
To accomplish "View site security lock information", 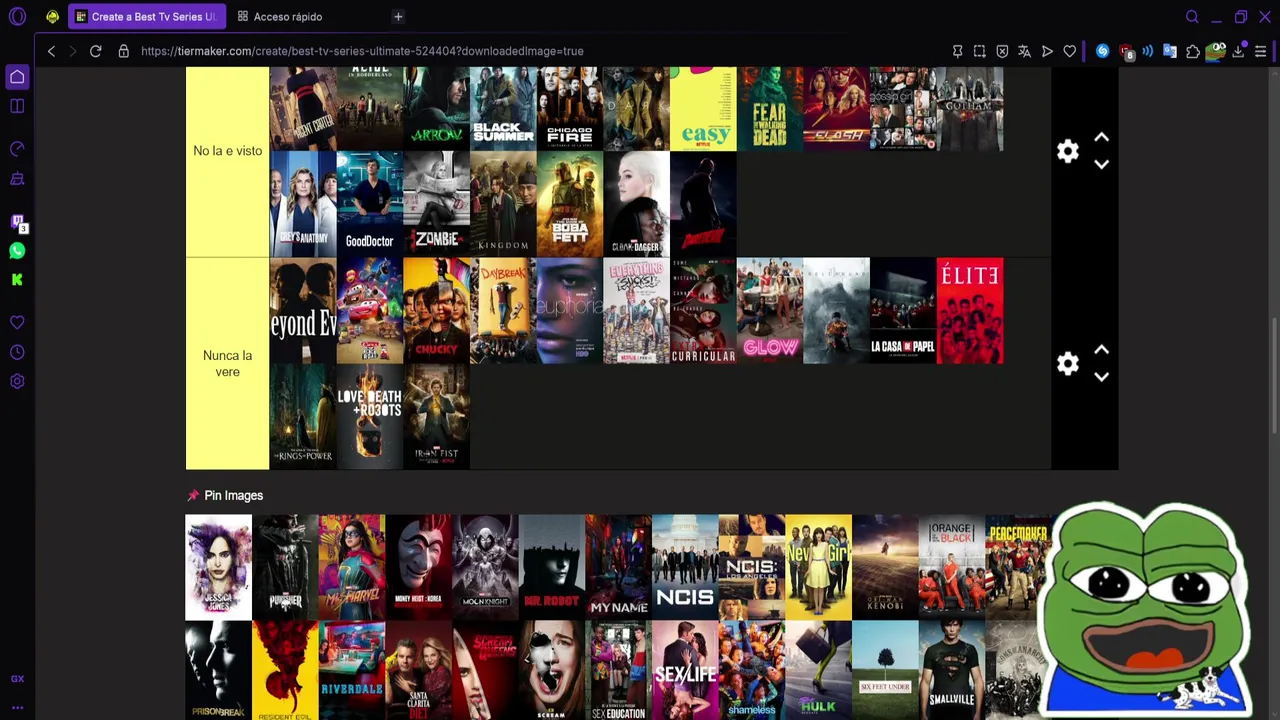I will tap(124, 51).
